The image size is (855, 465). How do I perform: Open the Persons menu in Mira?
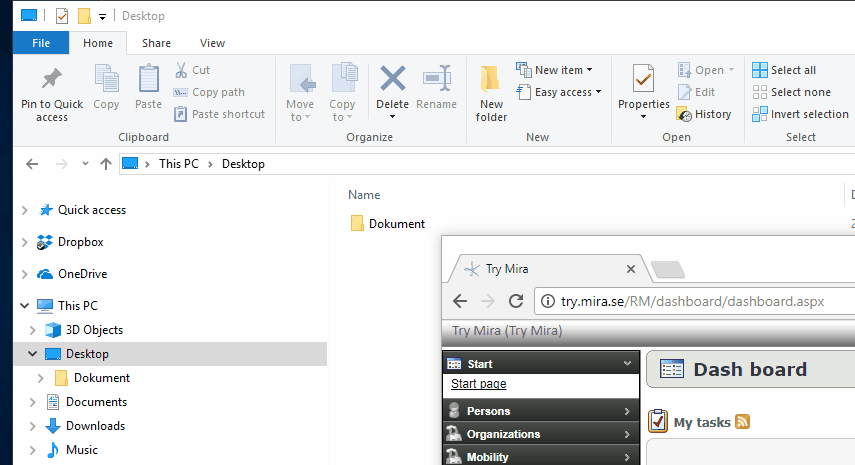[x=540, y=410]
